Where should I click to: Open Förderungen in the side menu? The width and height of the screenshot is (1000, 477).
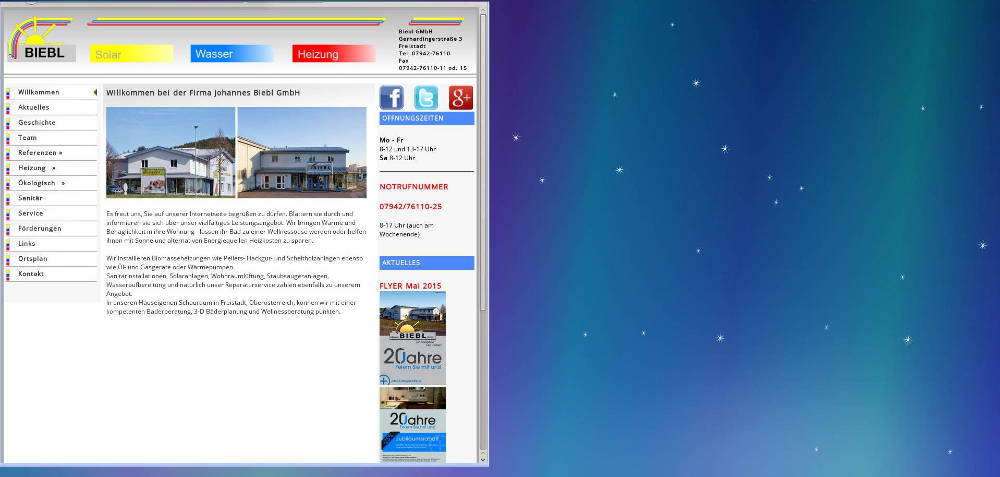click(51, 228)
